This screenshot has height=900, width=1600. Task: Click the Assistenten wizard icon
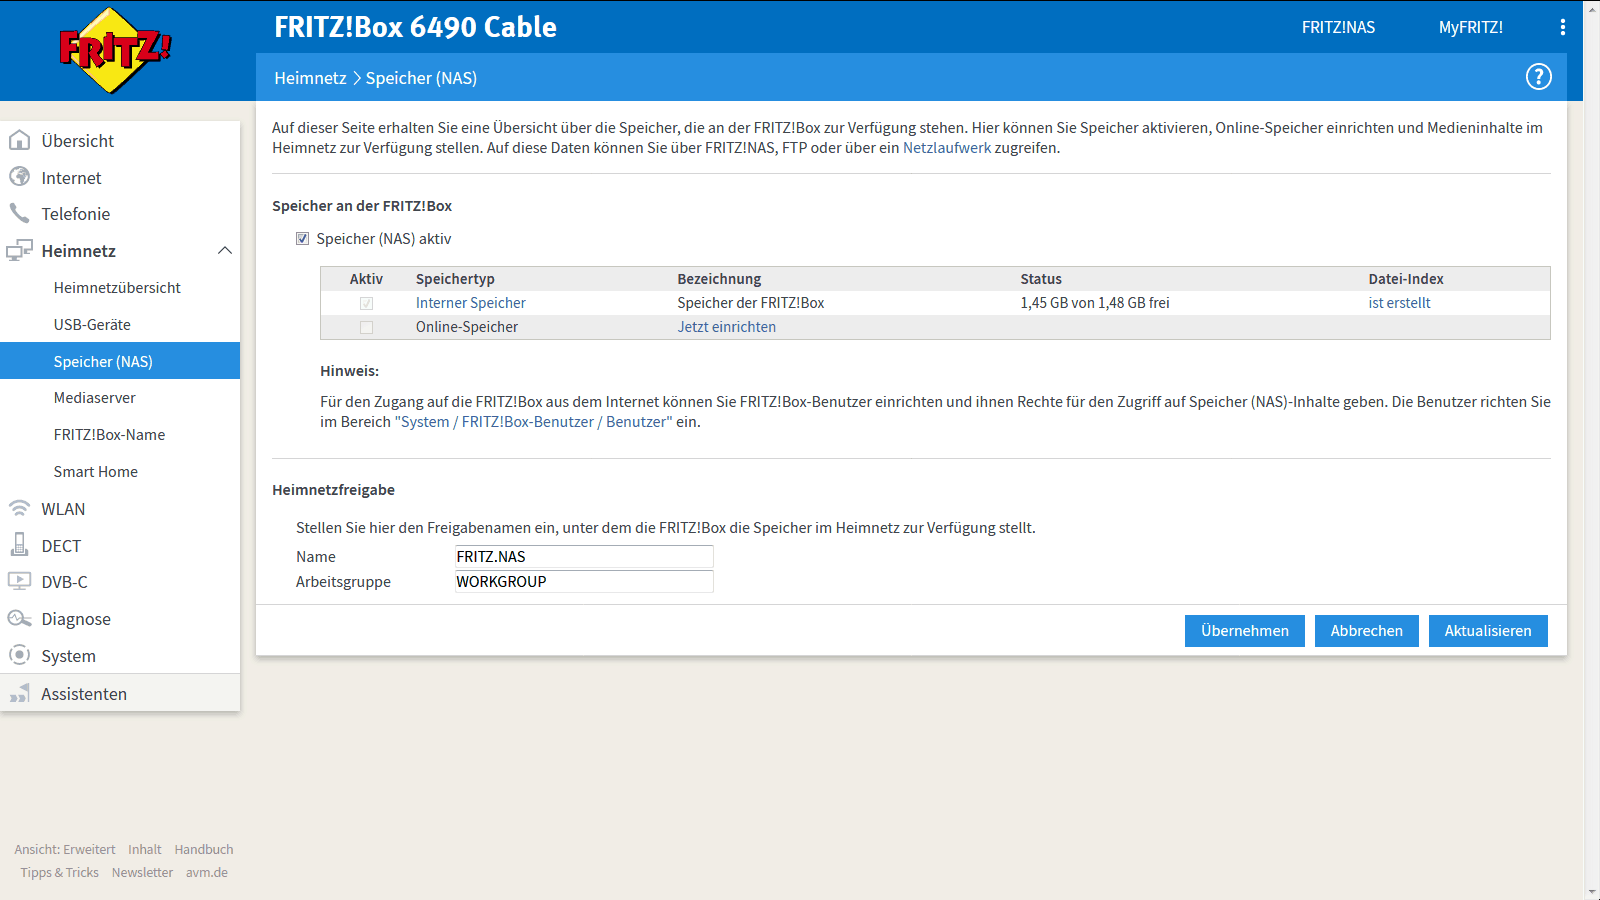tap(19, 693)
